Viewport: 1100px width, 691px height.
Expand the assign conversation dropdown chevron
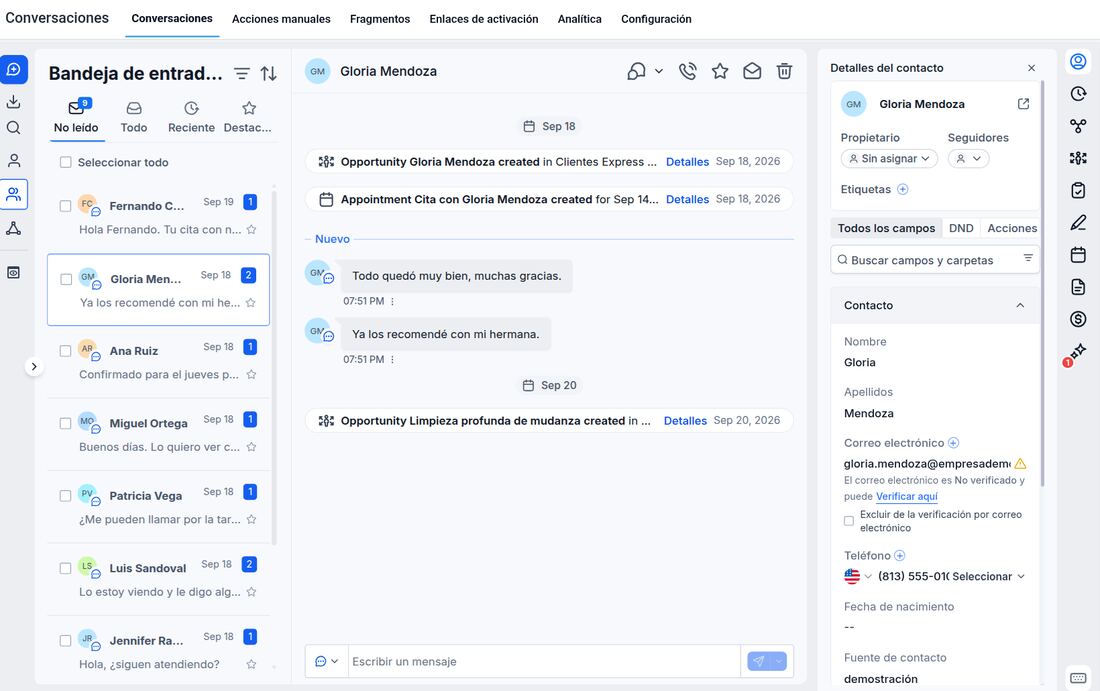(x=659, y=71)
